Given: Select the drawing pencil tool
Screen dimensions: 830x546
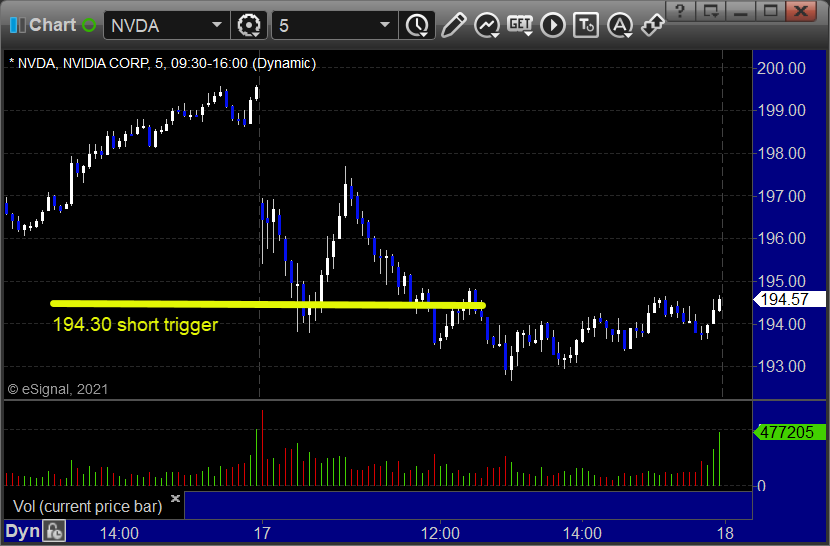Looking at the screenshot, I should [x=454, y=25].
